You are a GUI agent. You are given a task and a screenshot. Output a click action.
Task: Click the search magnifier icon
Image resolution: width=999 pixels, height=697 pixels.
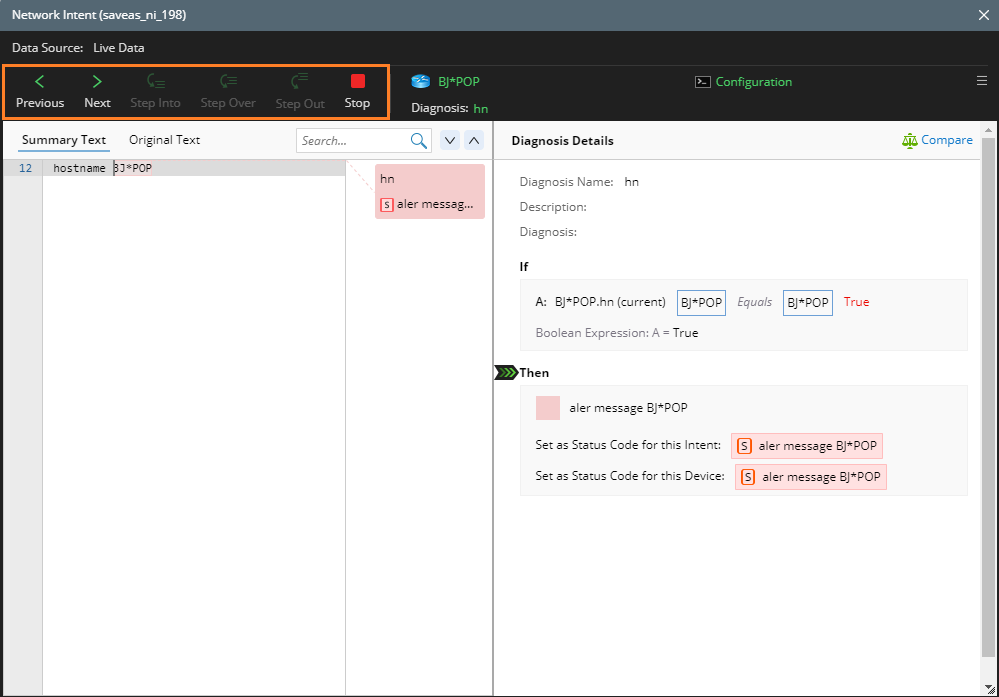point(418,140)
